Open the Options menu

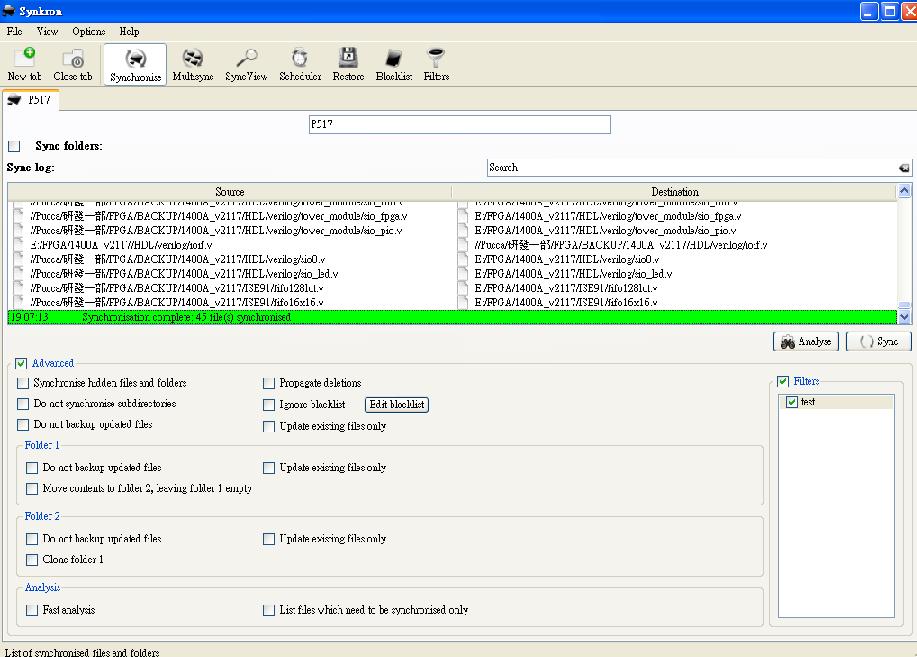pos(89,32)
